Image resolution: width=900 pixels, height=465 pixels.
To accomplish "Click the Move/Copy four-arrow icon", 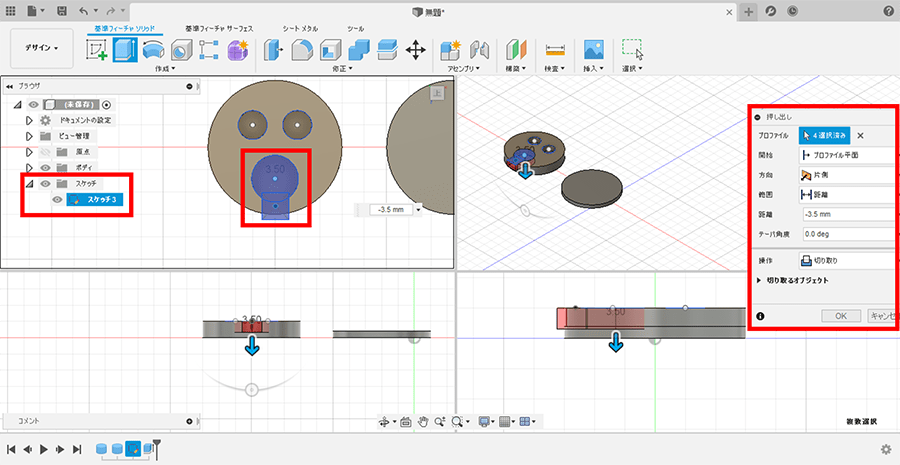I will [x=415, y=49].
